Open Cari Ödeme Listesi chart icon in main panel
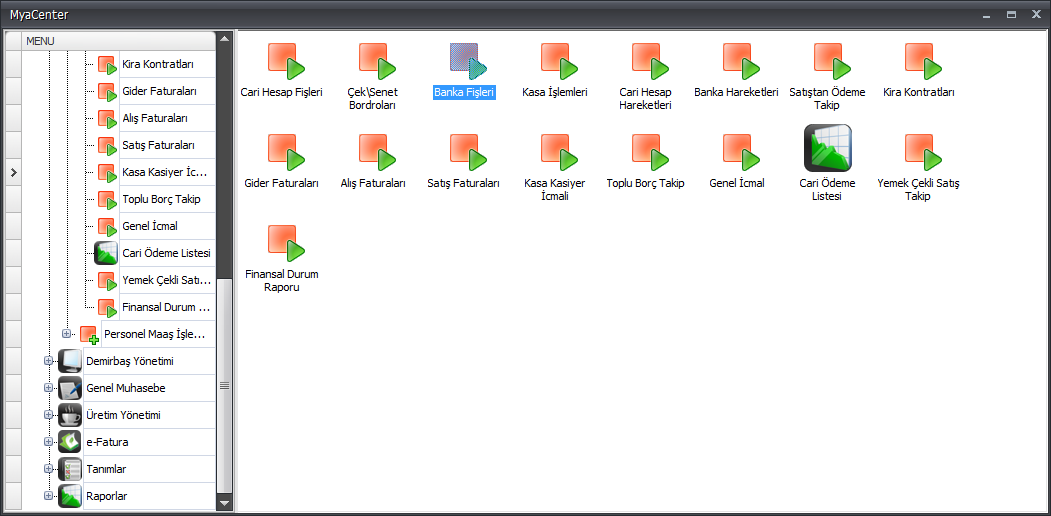This screenshot has width=1051, height=516. 828,148
